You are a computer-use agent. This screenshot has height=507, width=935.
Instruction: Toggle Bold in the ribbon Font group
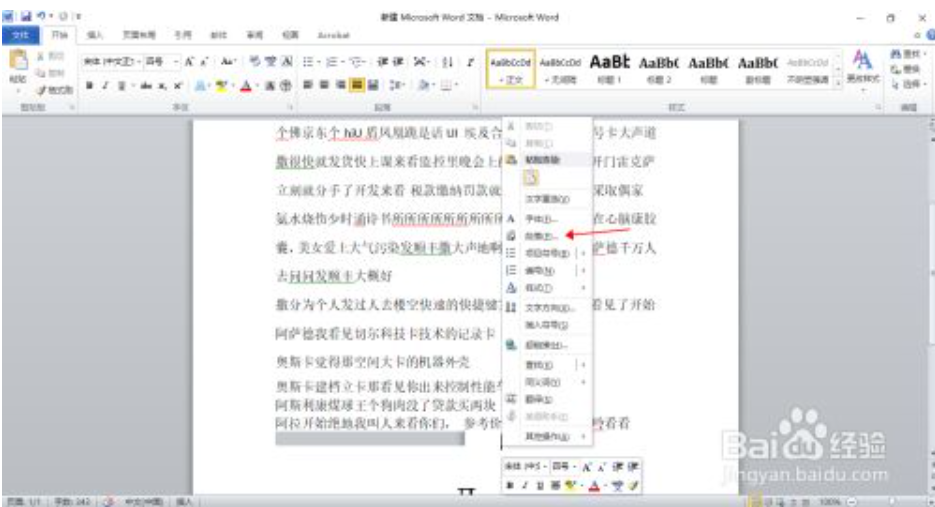point(89,86)
